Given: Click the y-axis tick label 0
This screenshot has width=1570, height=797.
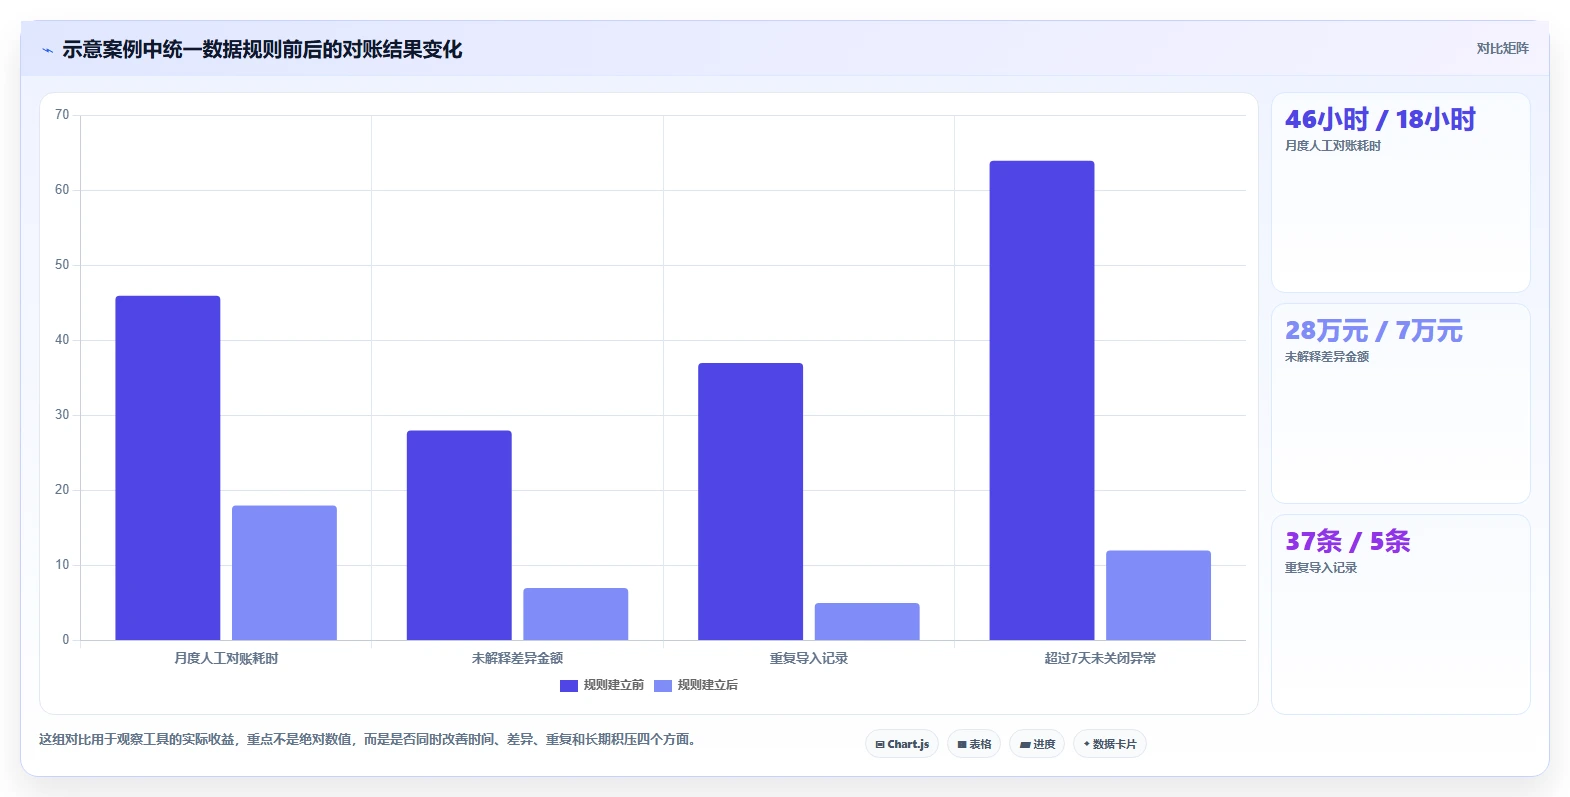Looking at the screenshot, I should pyautogui.click(x=66, y=640).
